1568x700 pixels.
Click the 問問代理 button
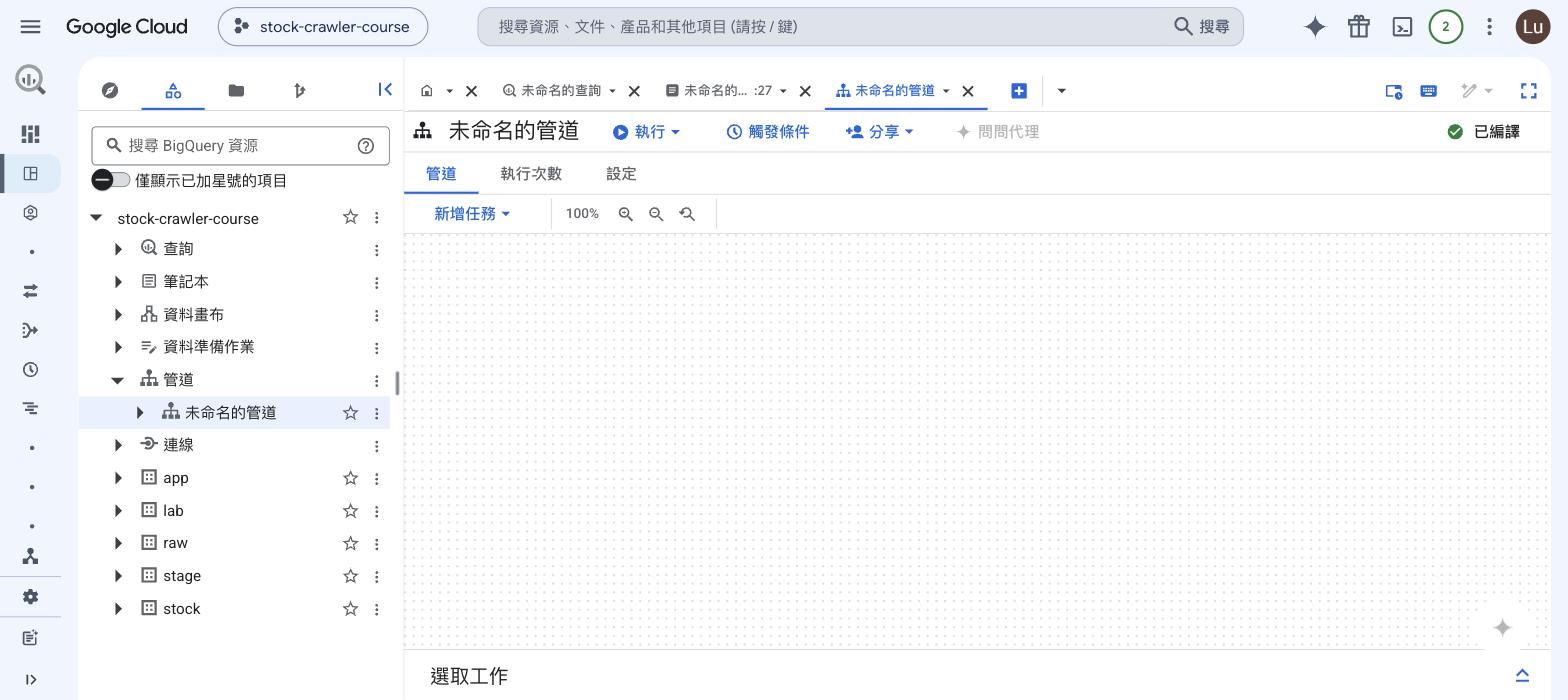997,132
